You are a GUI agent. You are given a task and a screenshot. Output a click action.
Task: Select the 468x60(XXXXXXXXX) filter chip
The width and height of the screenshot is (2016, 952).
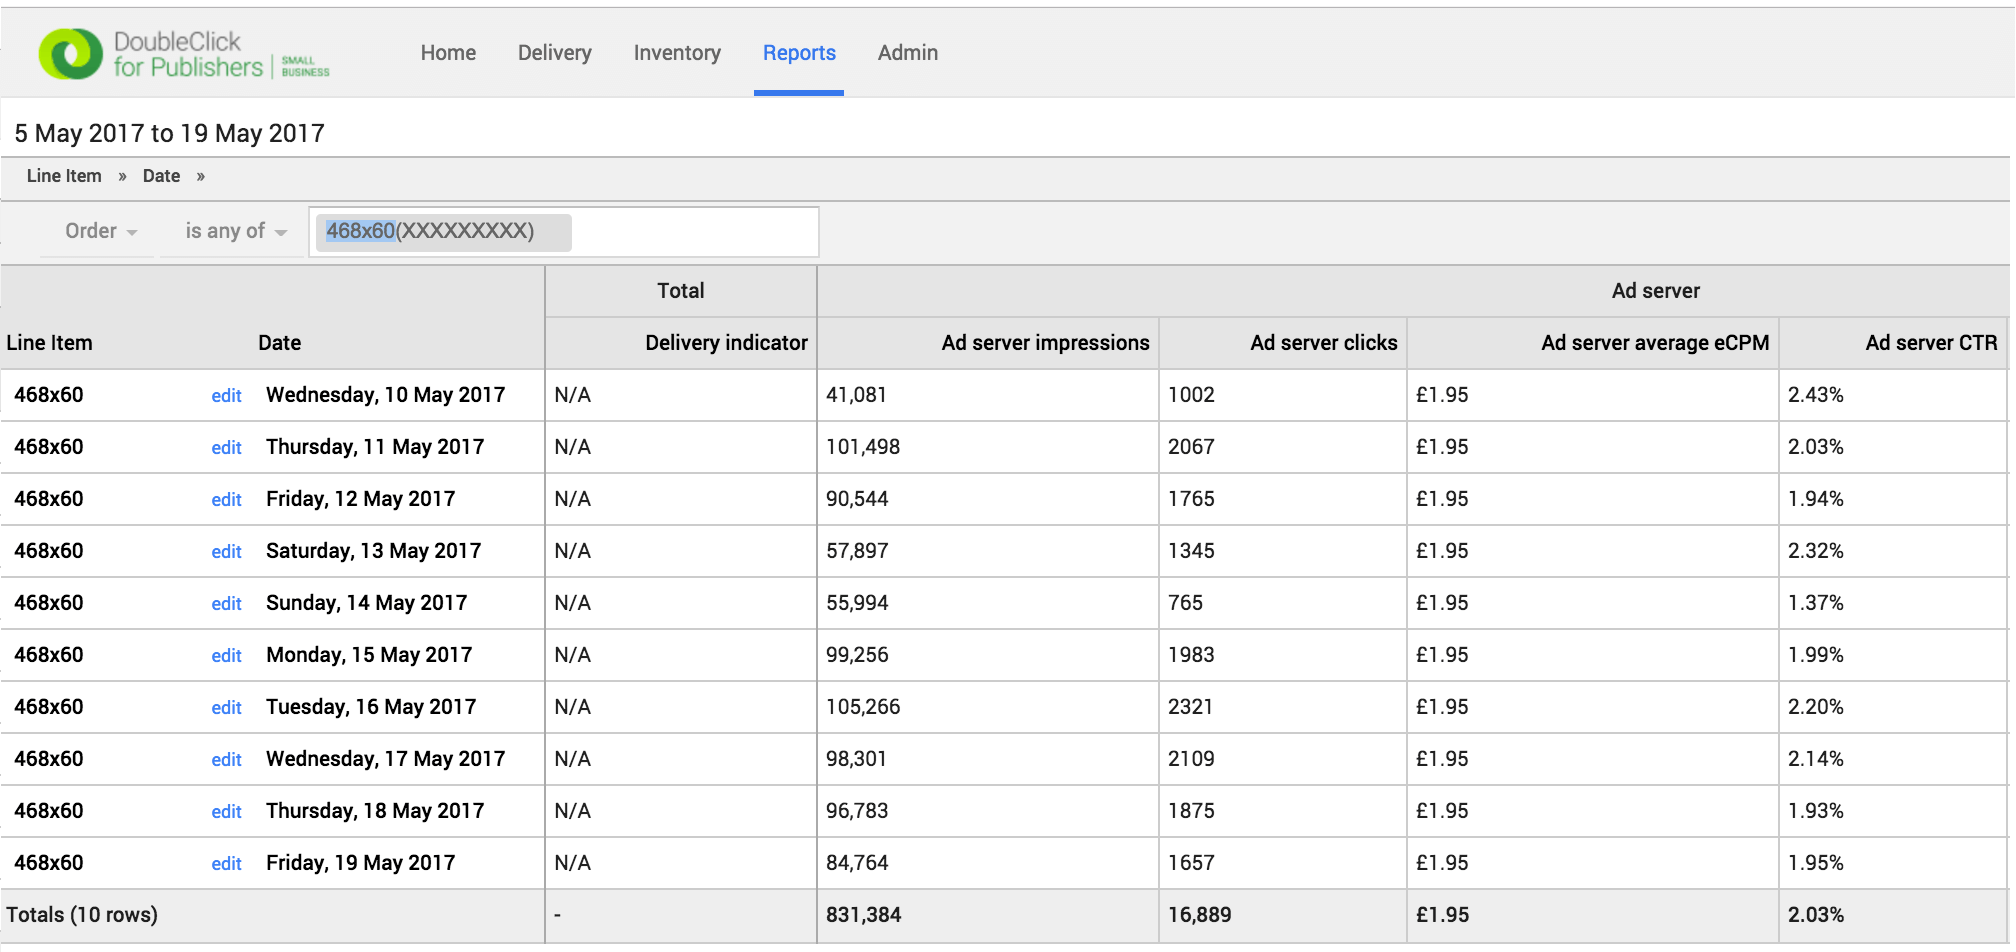(x=445, y=231)
